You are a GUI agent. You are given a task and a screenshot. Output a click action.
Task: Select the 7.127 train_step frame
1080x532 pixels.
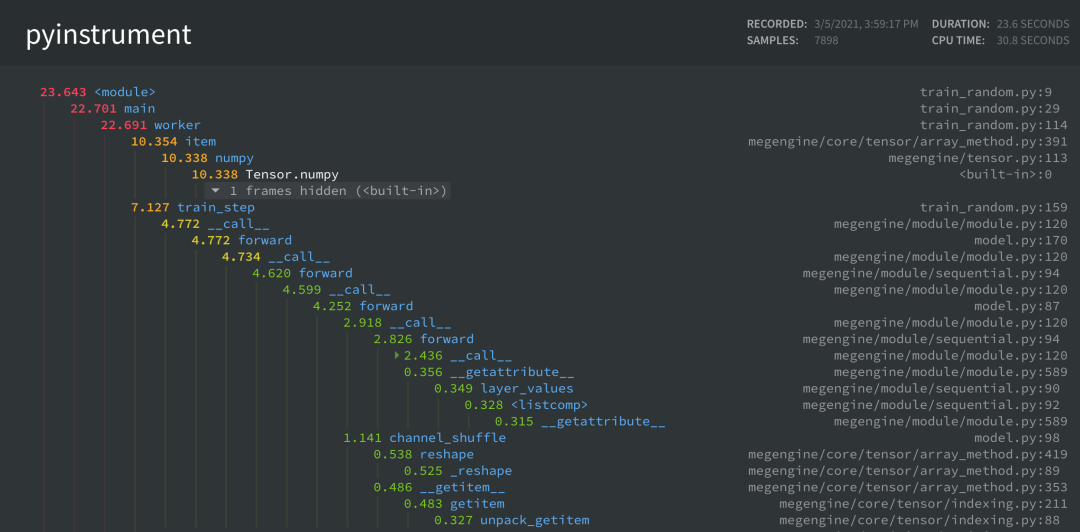193,207
